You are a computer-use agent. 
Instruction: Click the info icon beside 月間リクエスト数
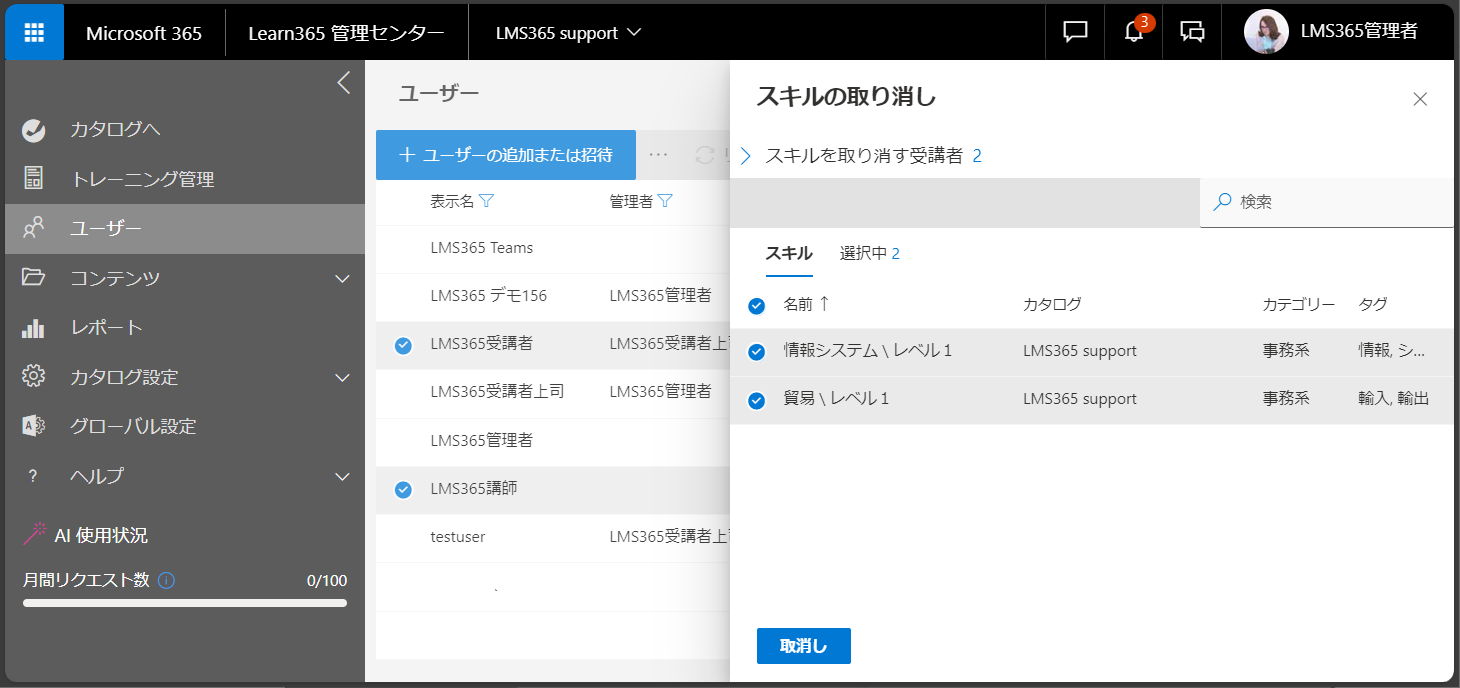point(166,580)
